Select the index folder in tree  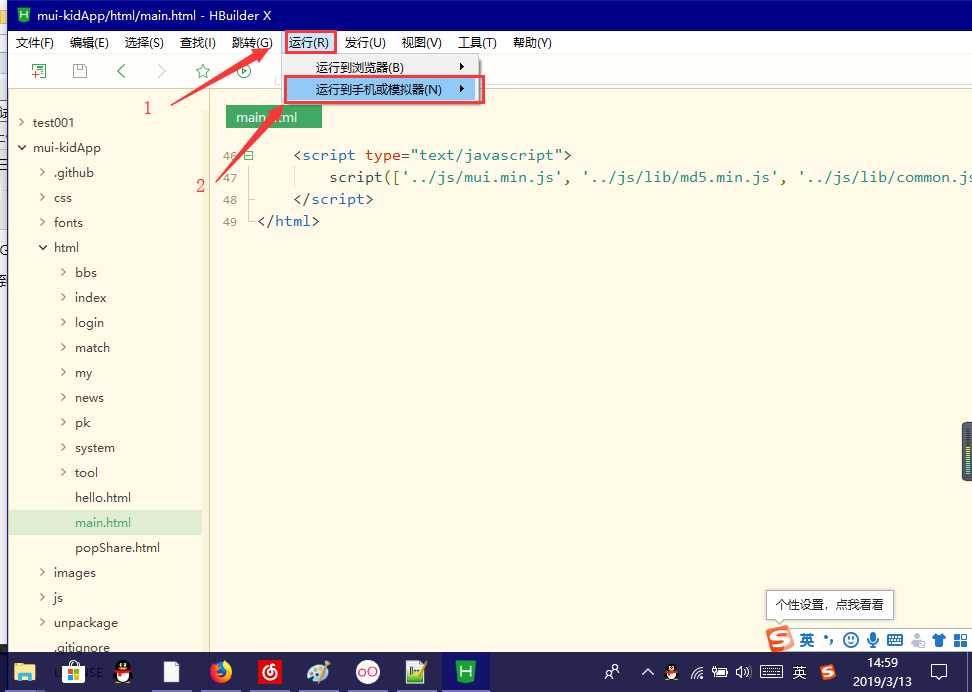91,298
